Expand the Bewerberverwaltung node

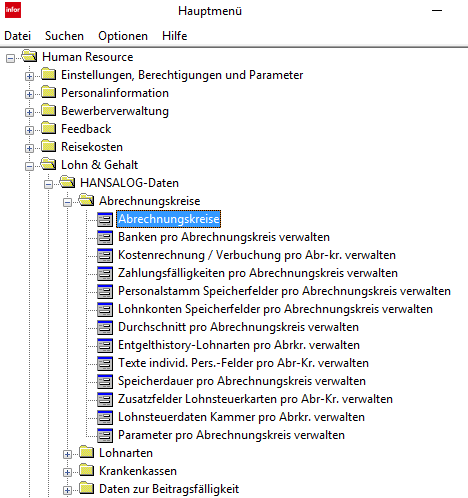[x=29, y=112]
